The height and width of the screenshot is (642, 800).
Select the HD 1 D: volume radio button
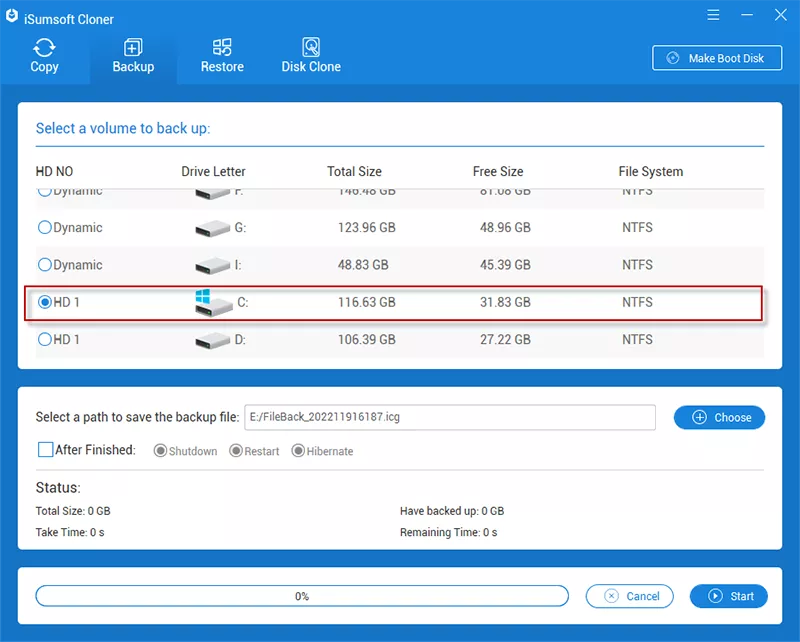(45, 340)
